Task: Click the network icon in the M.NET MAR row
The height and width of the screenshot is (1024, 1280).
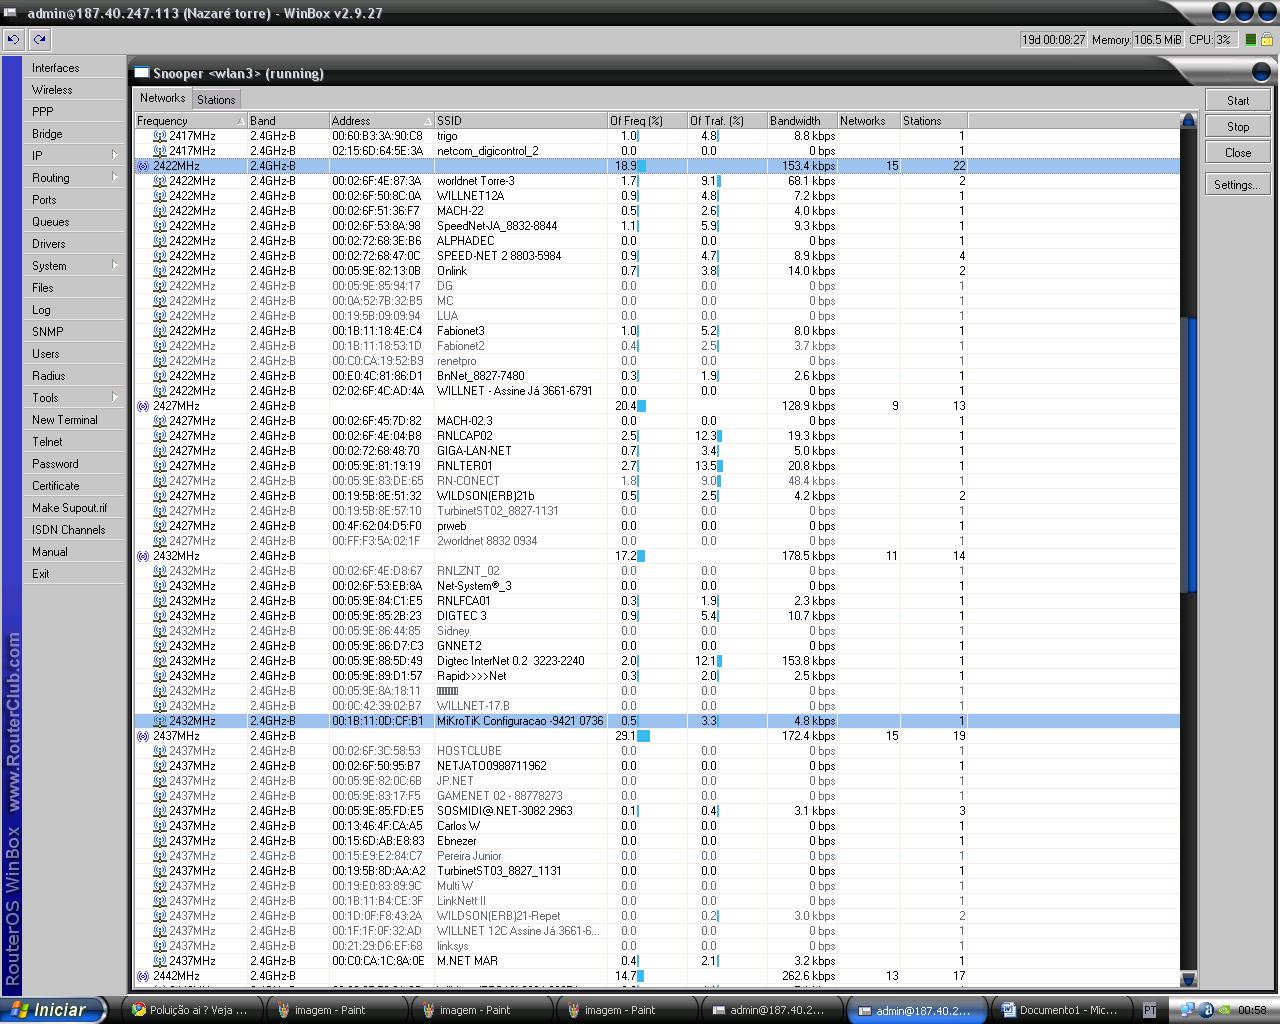Action: (159, 961)
